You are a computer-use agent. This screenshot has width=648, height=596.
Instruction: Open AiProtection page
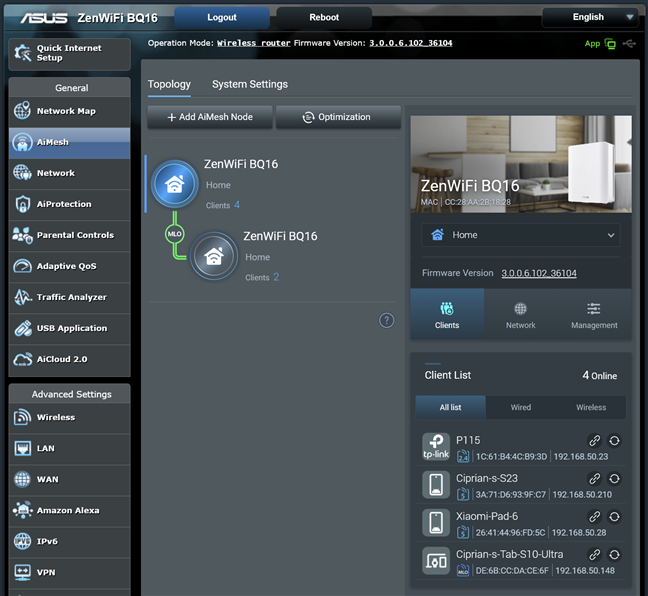click(69, 205)
